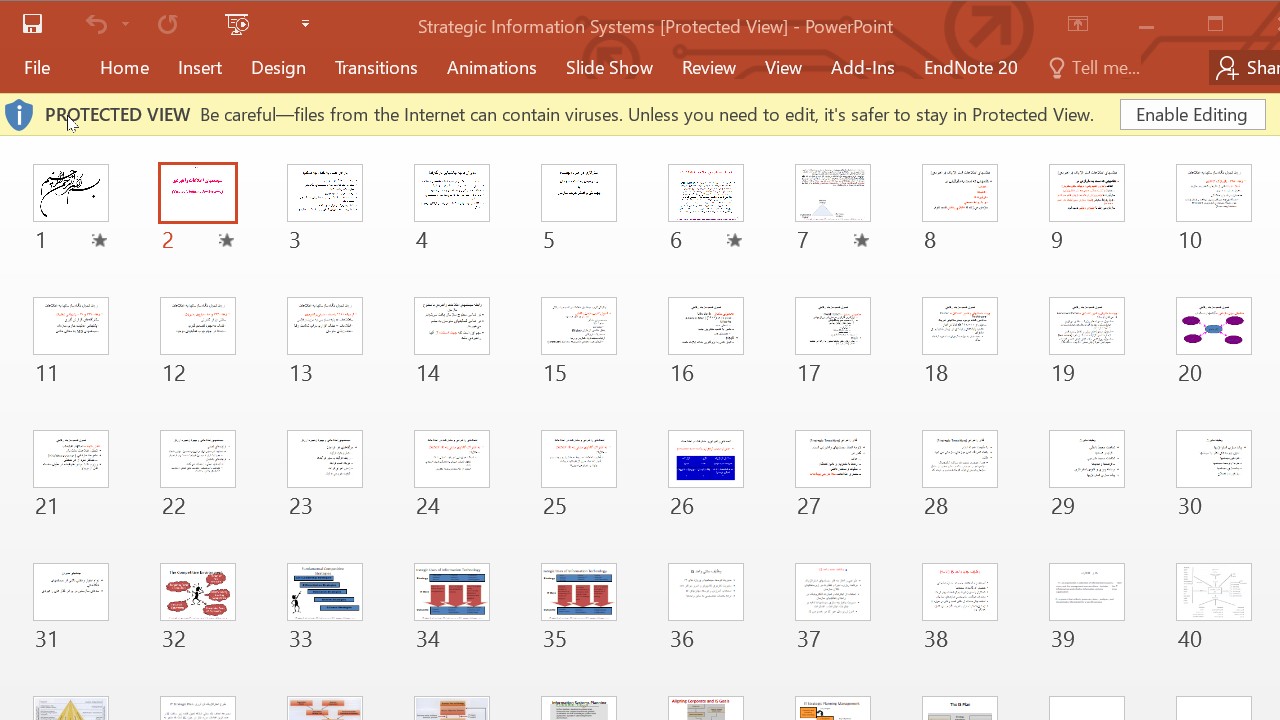The width and height of the screenshot is (1280, 720).
Task: Select slide 10 thumbnail
Action: [1214, 193]
